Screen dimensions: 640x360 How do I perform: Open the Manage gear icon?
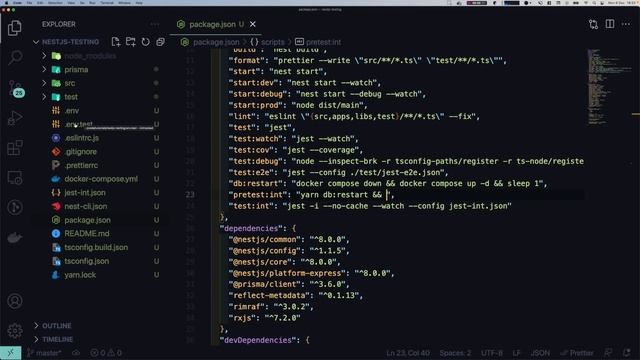15,331
